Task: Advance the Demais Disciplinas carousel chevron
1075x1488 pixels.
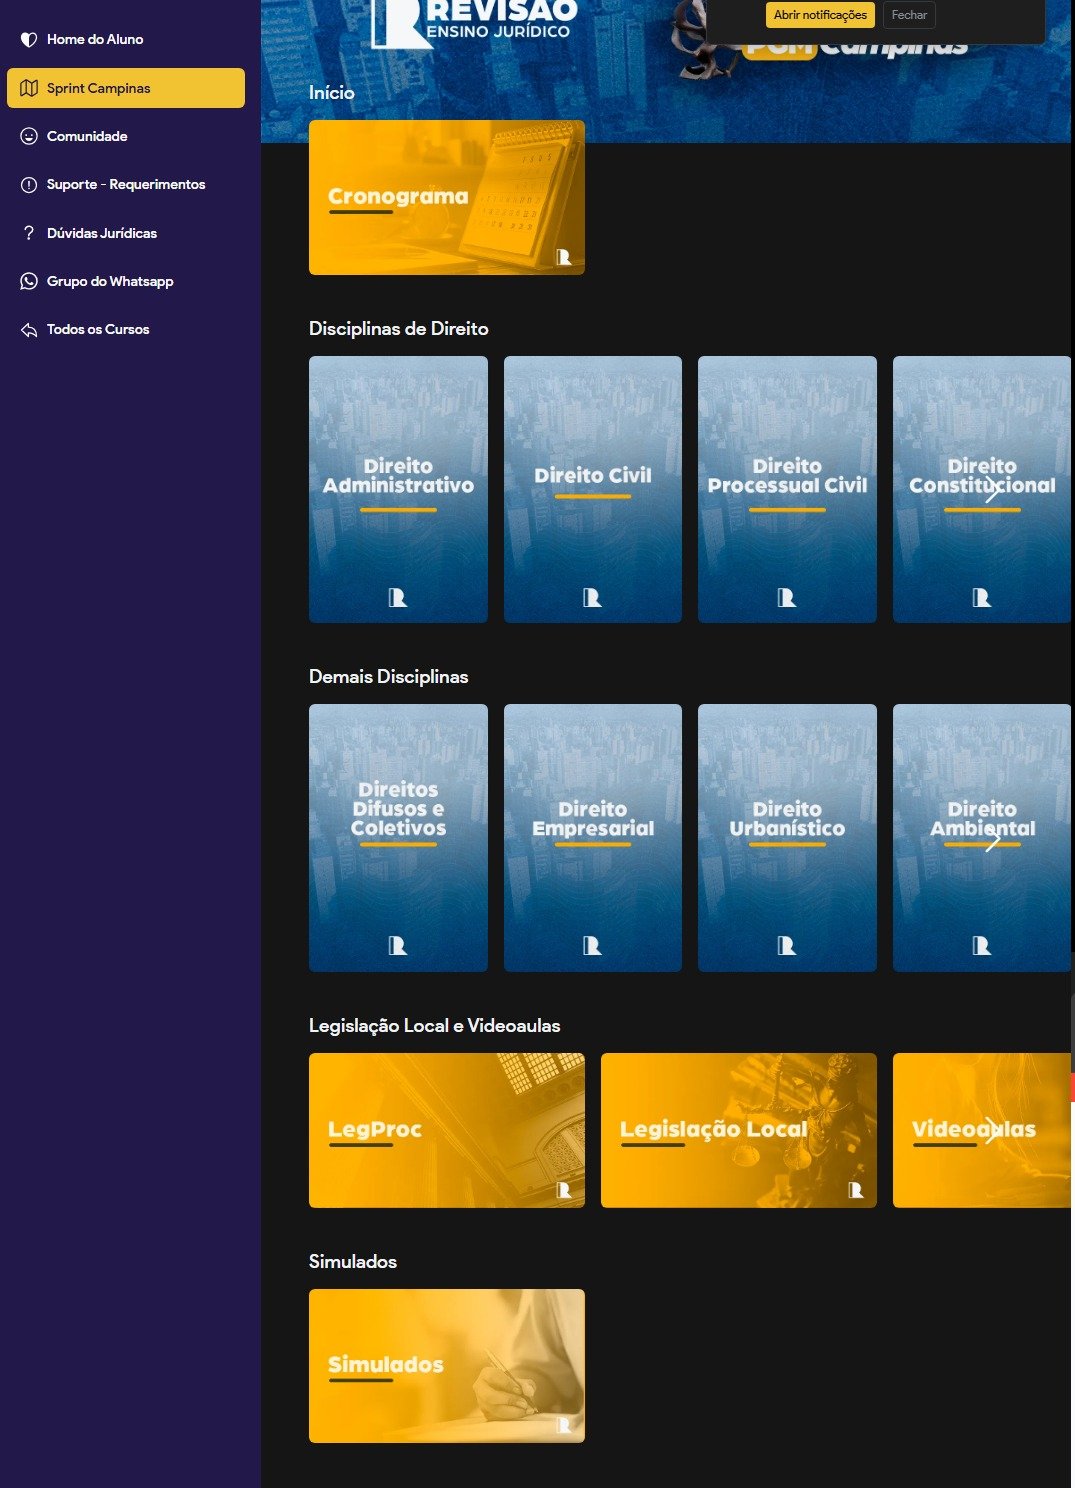Action: (x=992, y=840)
